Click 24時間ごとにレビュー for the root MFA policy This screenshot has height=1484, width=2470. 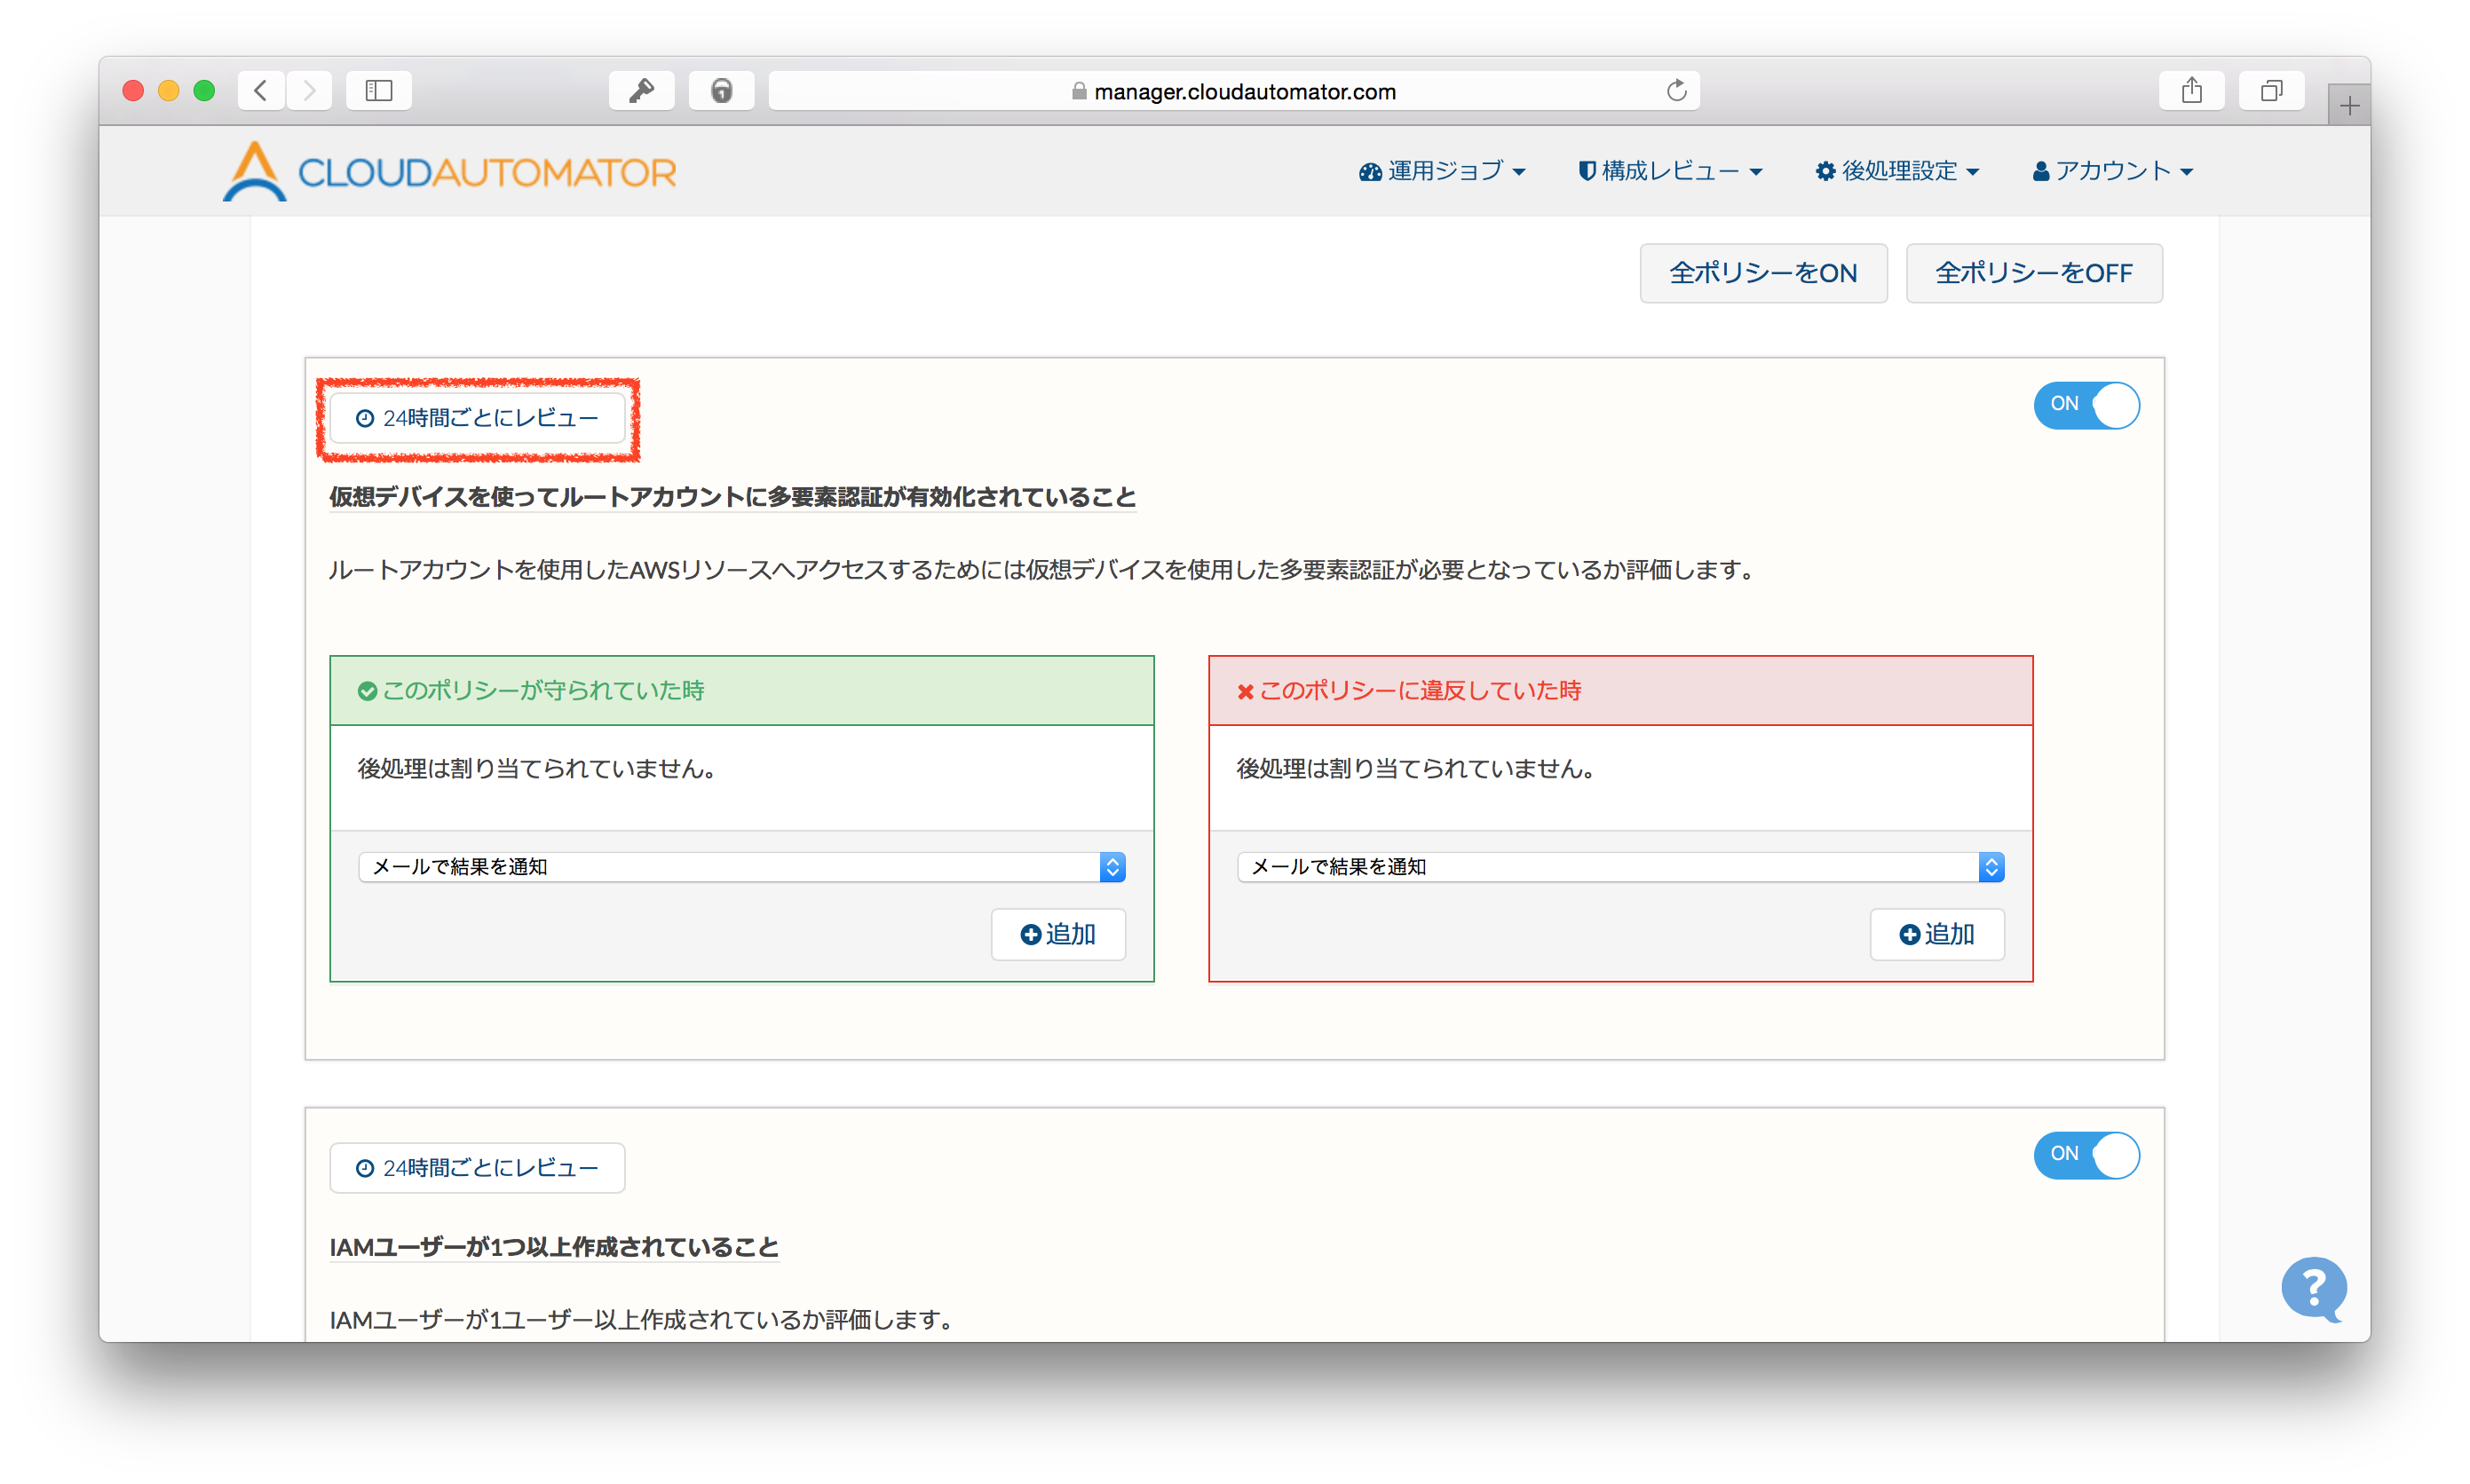point(477,418)
